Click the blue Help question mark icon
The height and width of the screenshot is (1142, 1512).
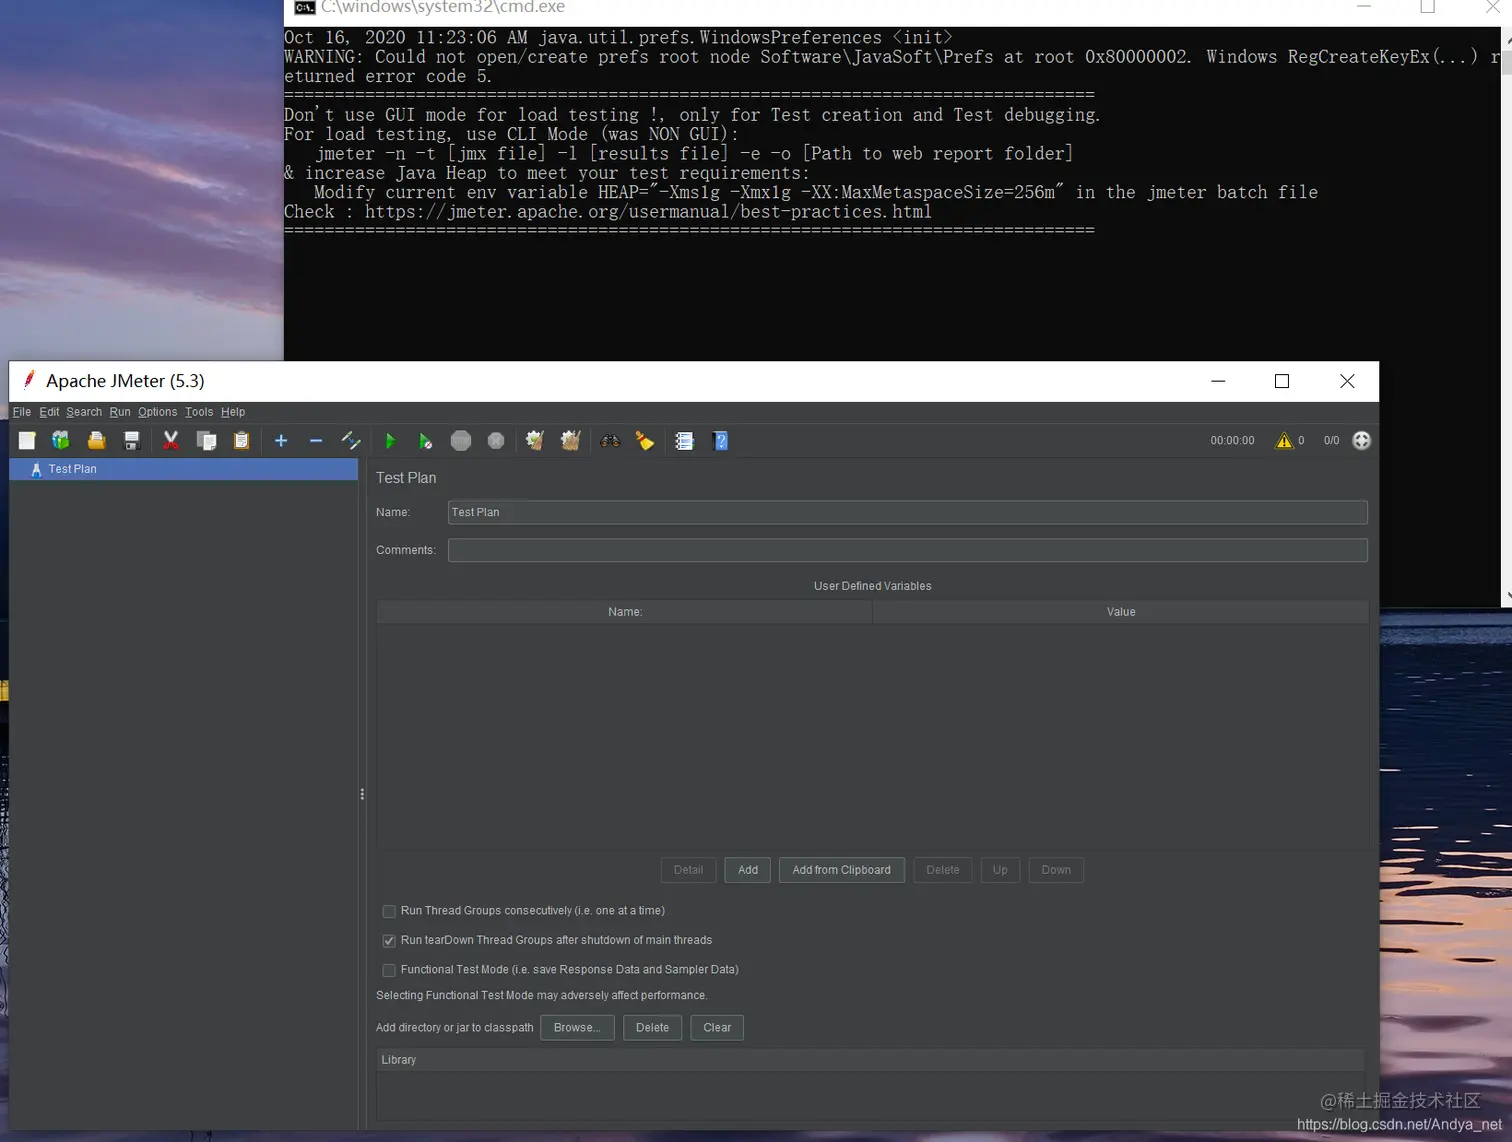tap(720, 441)
